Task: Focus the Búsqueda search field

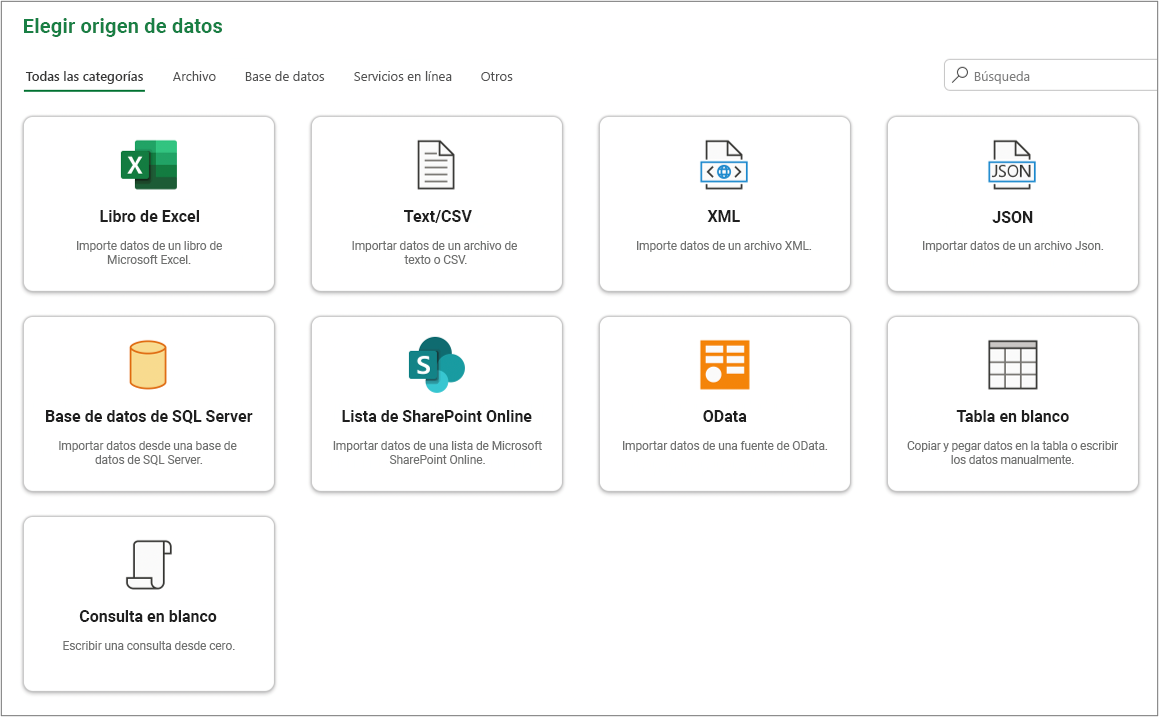Action: pyautogui.click(x=1051, y=75)
